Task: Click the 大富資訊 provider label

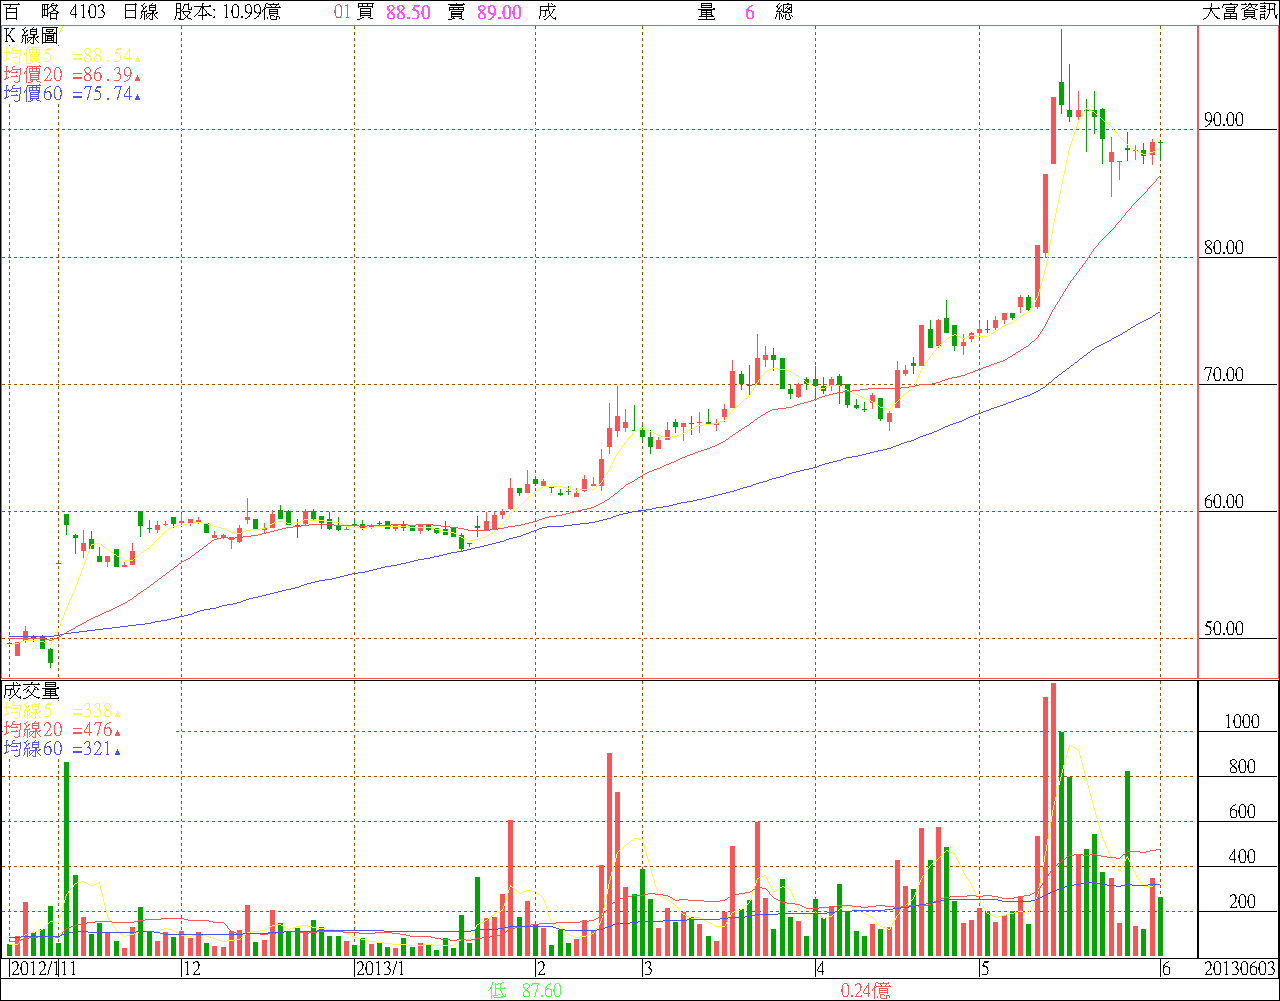Action: click(x=1238, y=12)
